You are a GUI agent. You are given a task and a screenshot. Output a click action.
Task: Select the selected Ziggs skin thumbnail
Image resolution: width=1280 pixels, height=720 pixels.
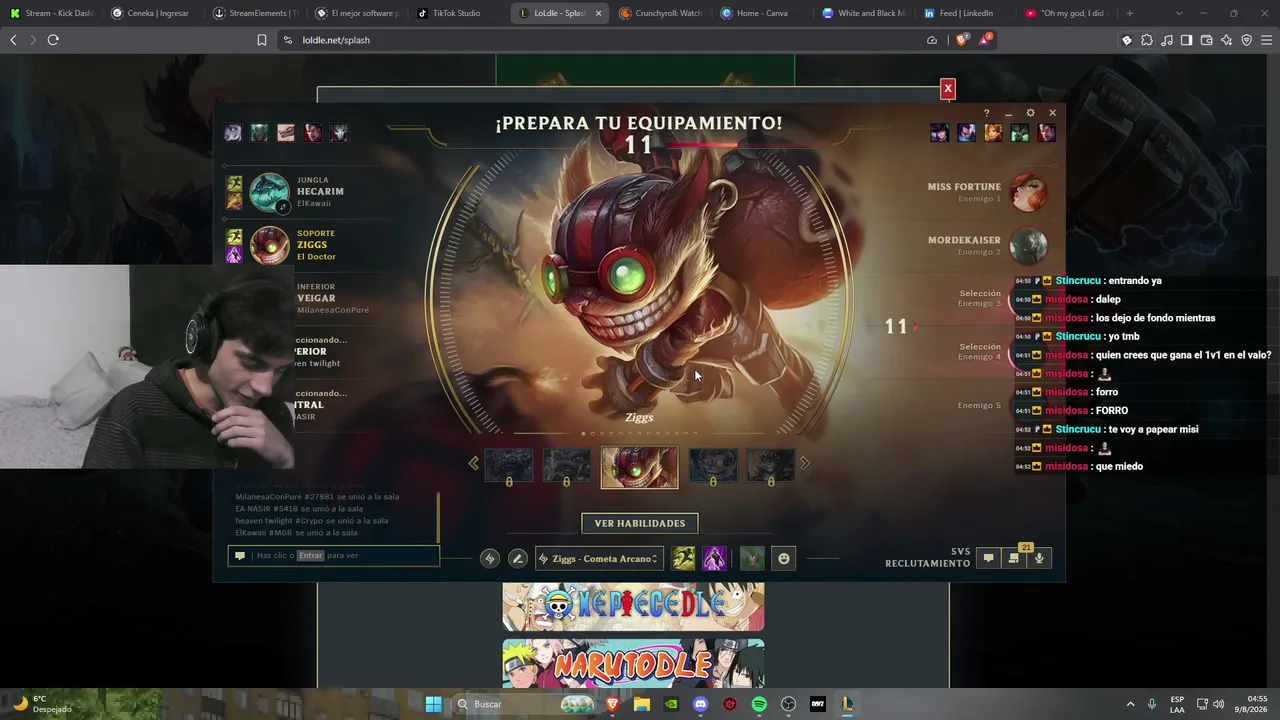pos(639,467)
